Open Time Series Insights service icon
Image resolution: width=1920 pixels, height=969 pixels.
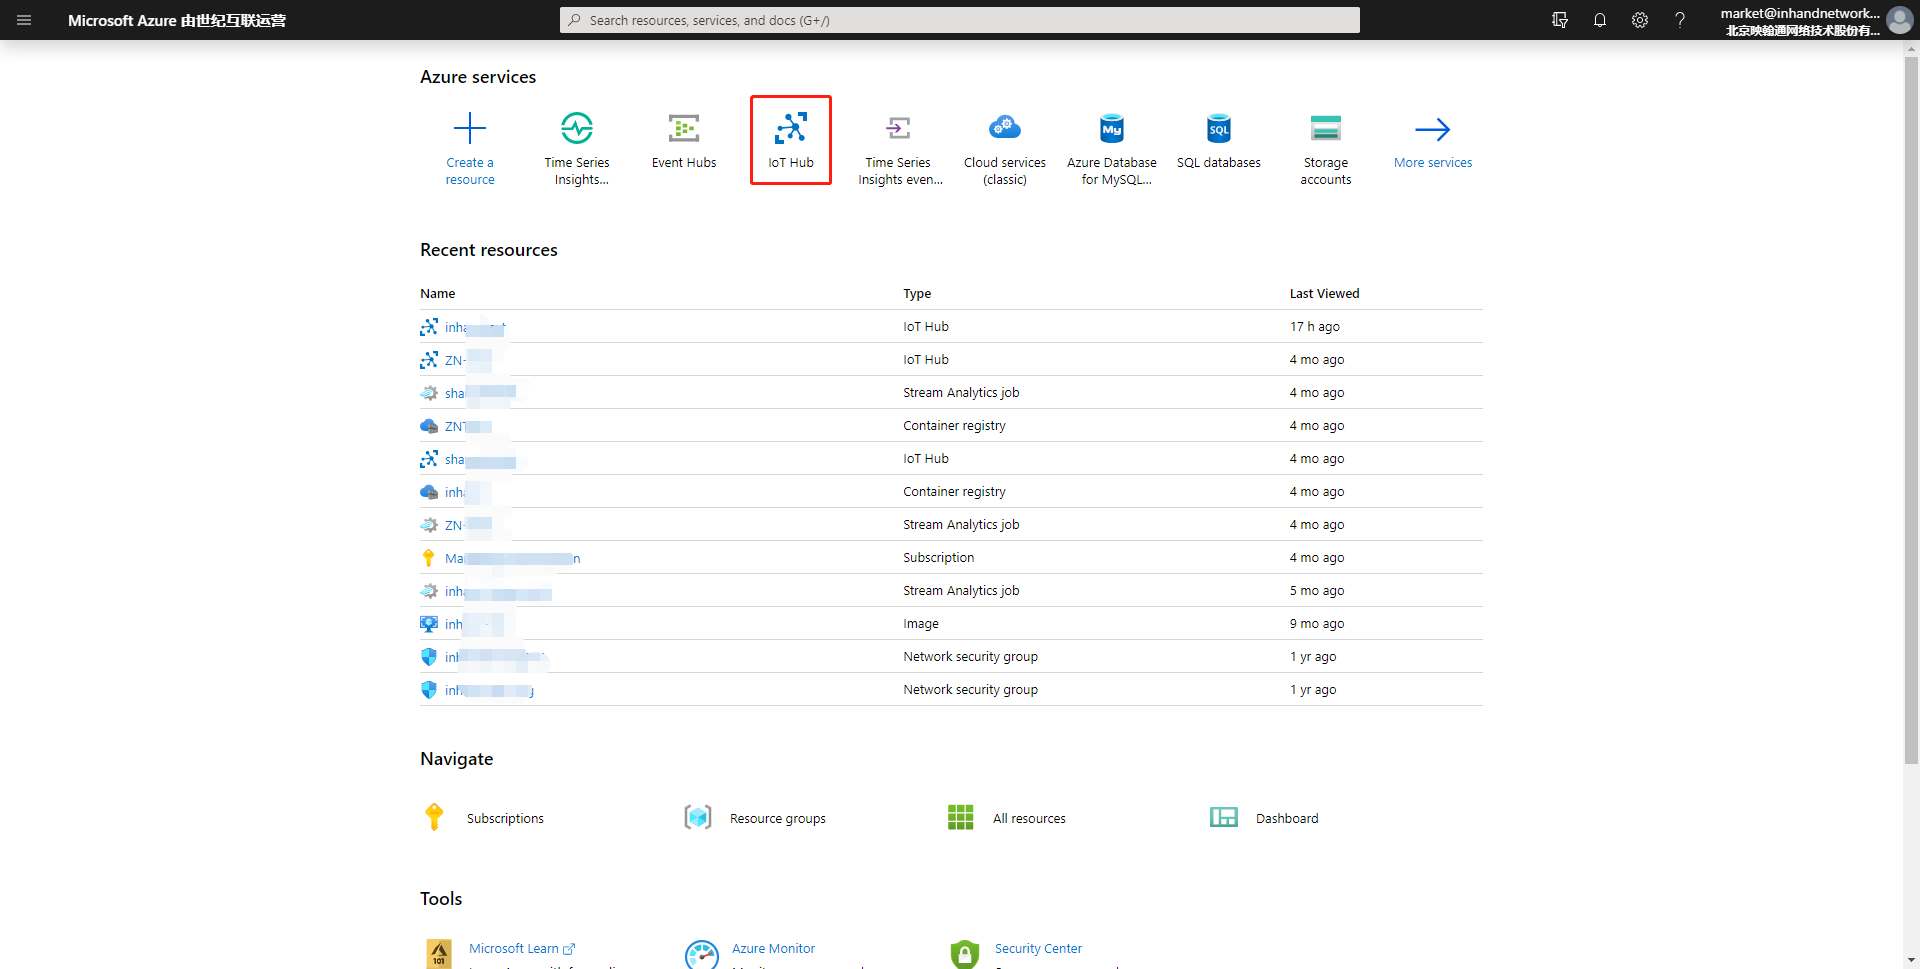[577, 128]
